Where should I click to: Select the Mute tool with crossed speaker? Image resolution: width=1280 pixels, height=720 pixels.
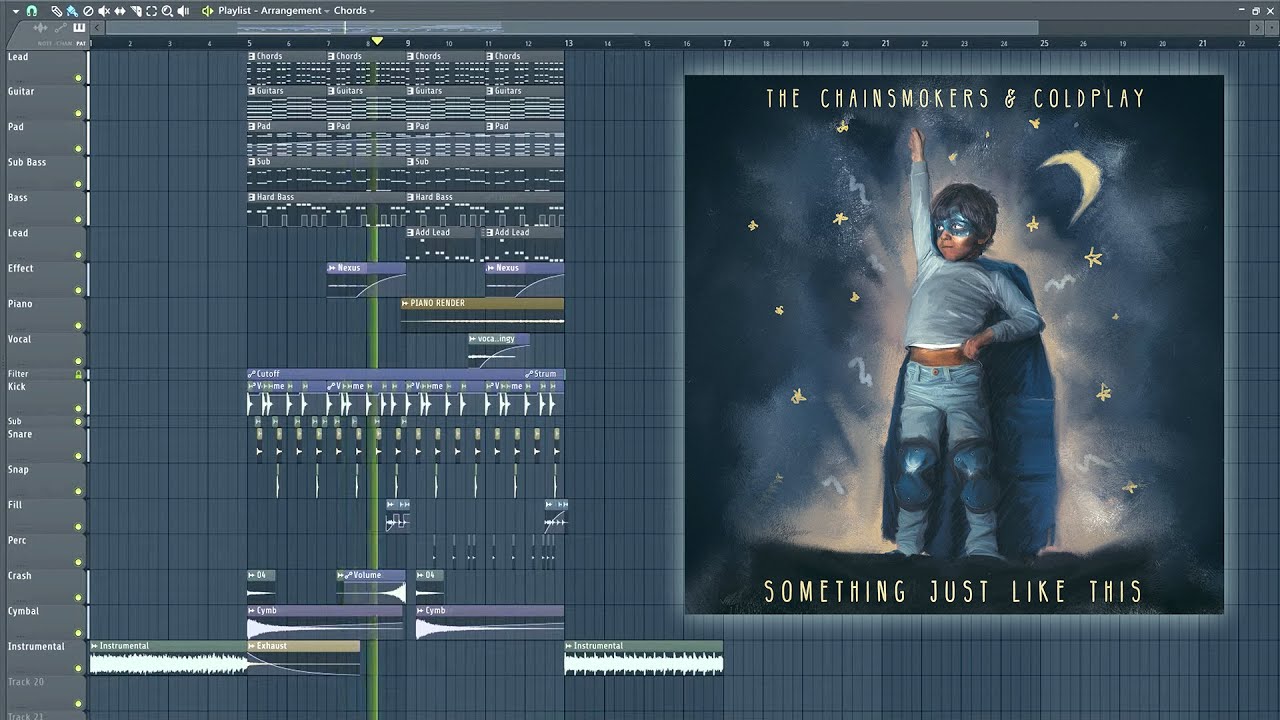[104, 11]
